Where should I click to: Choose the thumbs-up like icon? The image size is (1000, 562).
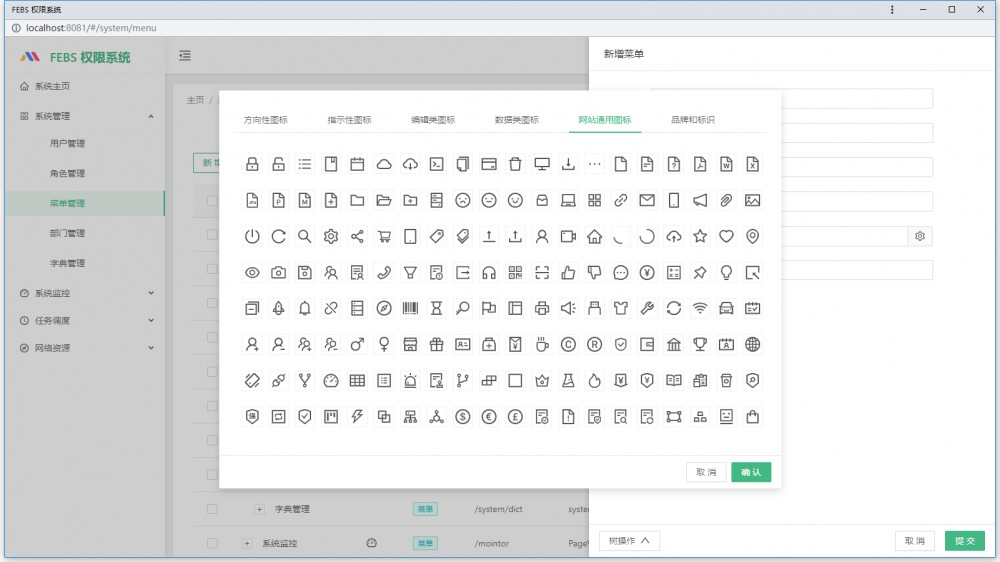568,272
